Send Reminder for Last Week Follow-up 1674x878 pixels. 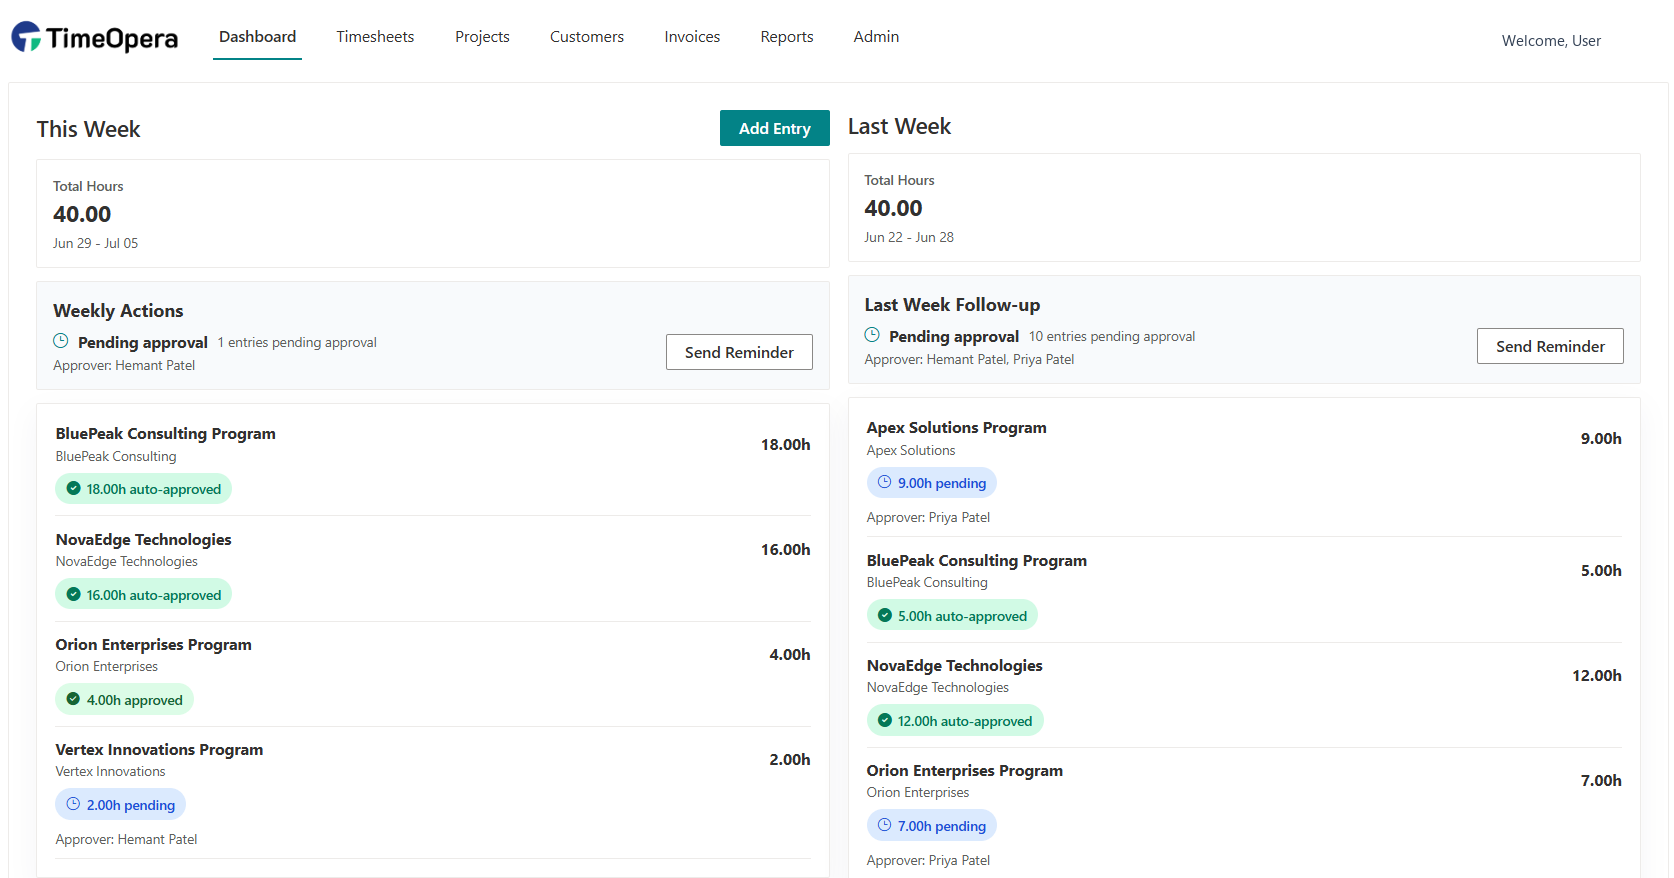[1550, 346]
